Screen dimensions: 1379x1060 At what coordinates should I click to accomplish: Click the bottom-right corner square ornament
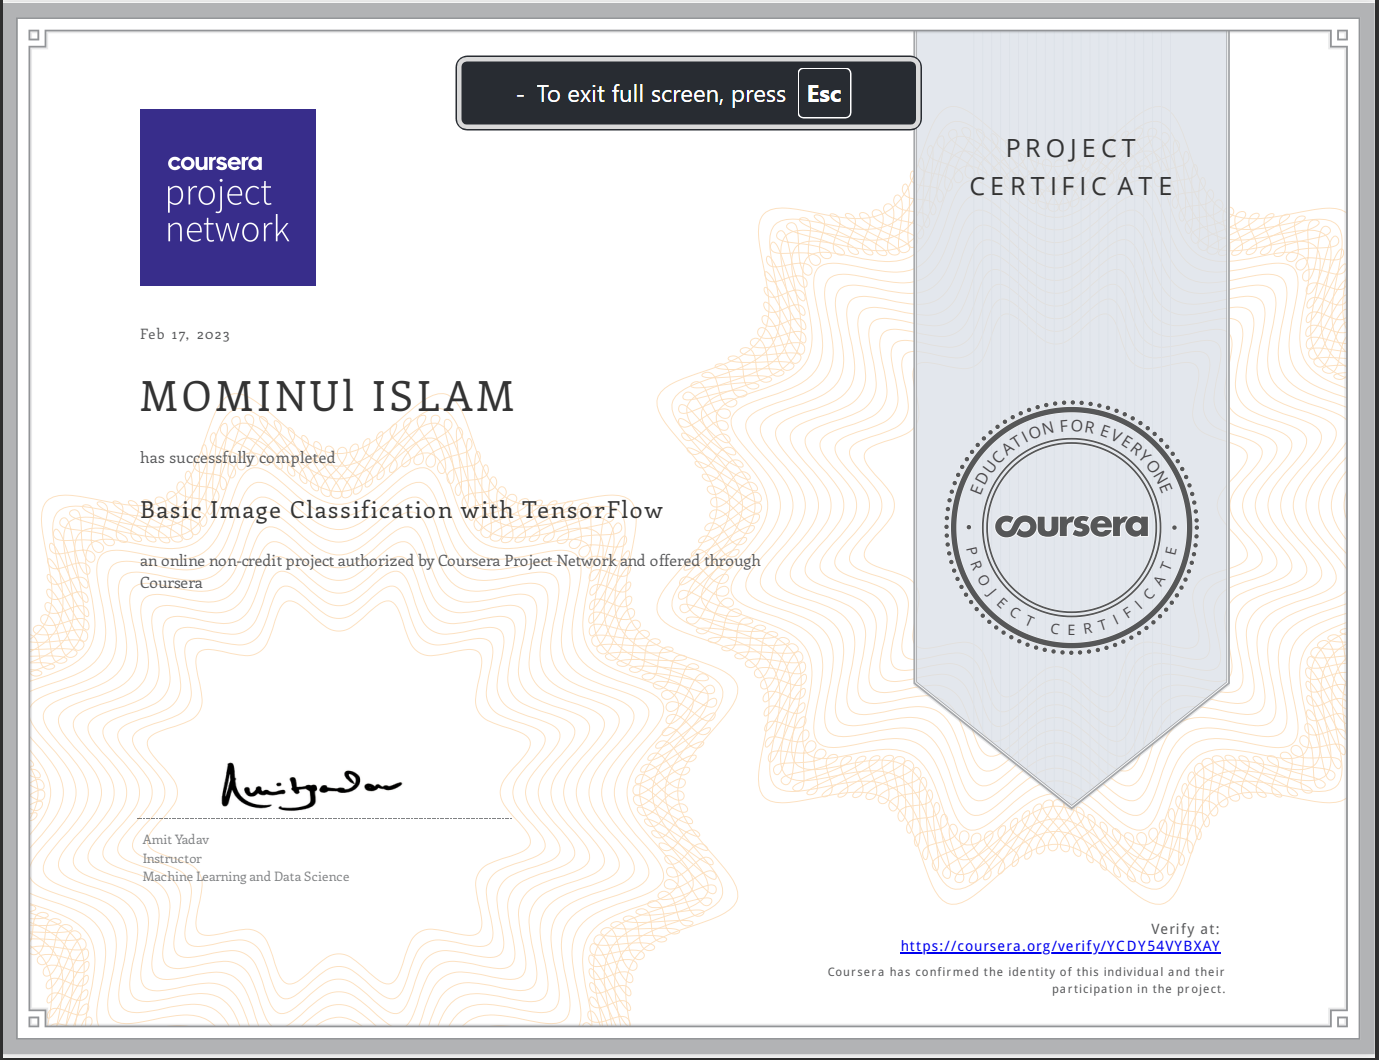[1341, 1021]
